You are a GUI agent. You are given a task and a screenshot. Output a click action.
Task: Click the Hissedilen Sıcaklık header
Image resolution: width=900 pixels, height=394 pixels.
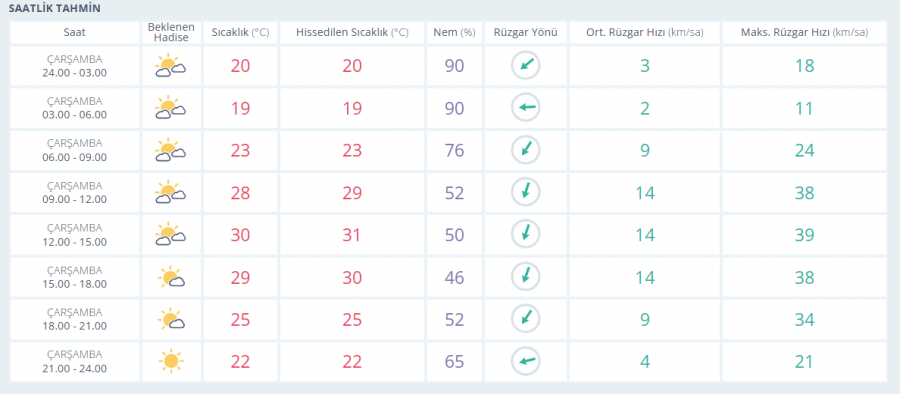(x=352, y=33)
